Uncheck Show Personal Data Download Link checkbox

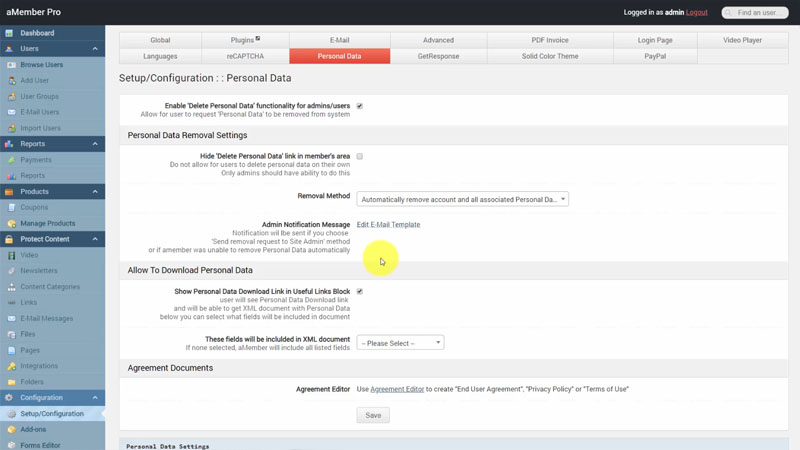click(360, 292)
